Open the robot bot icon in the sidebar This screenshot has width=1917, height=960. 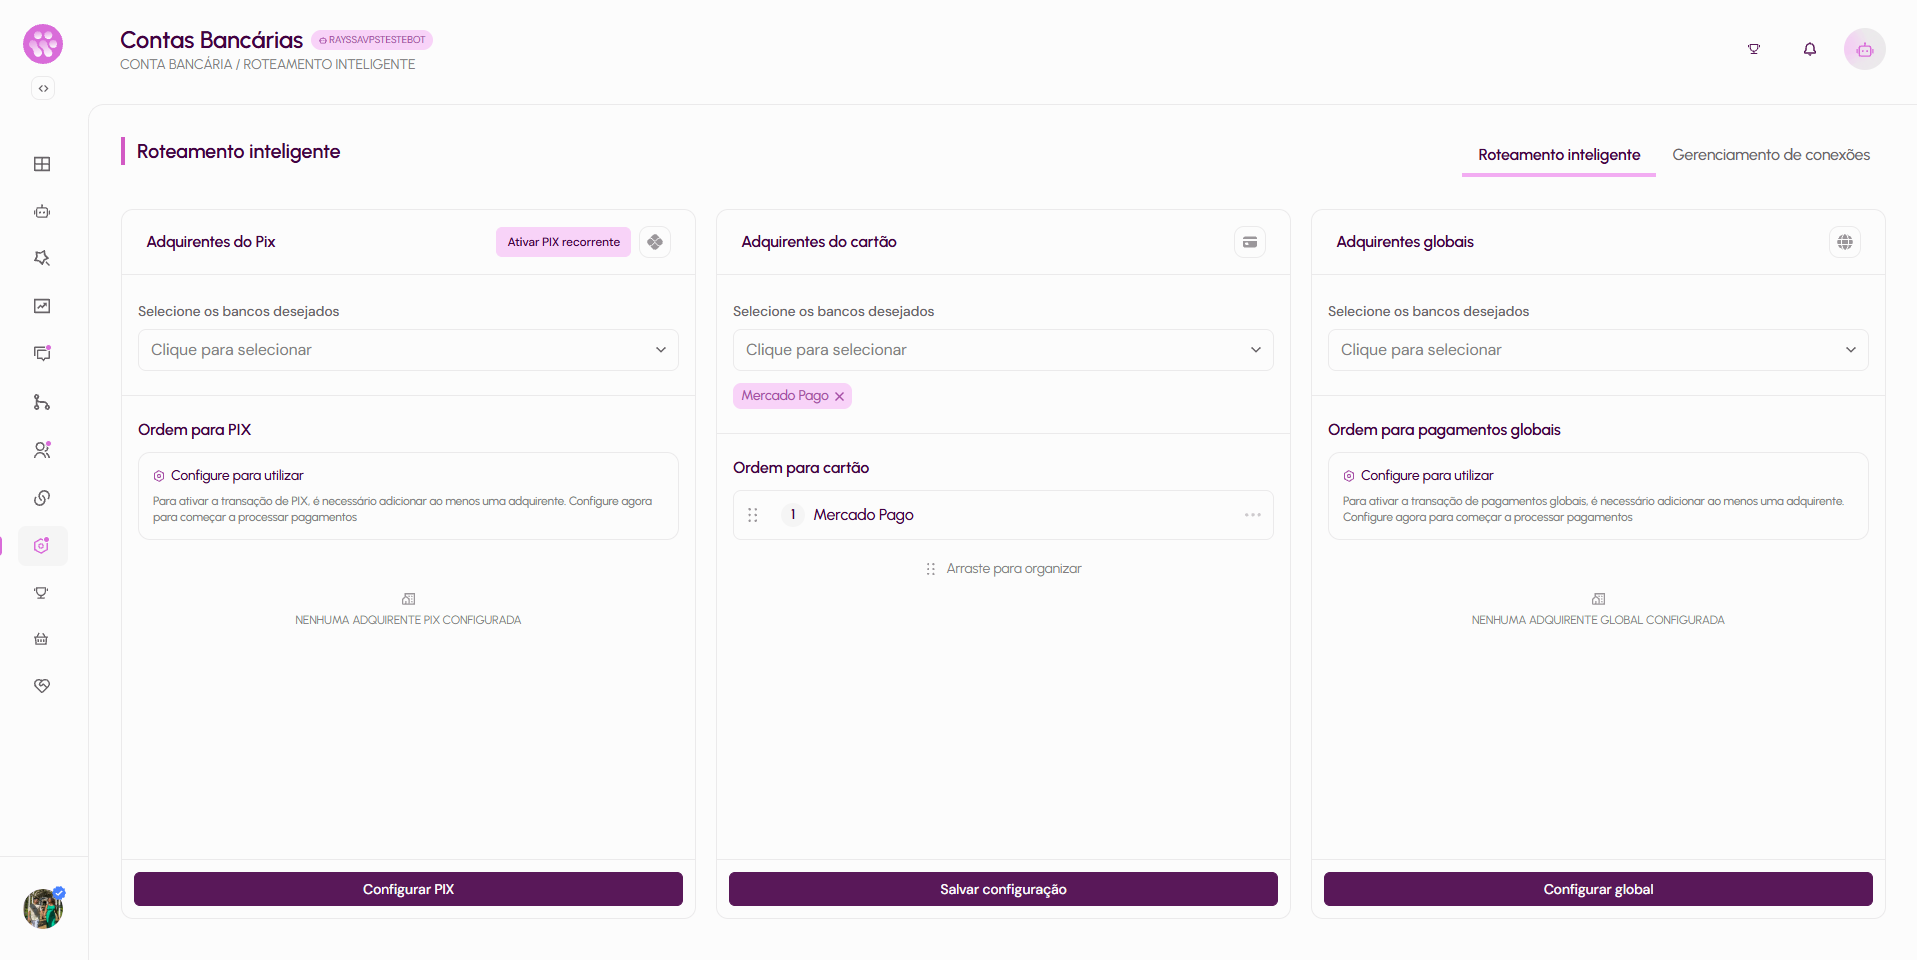pyautogui.click(x=42, y=211)
